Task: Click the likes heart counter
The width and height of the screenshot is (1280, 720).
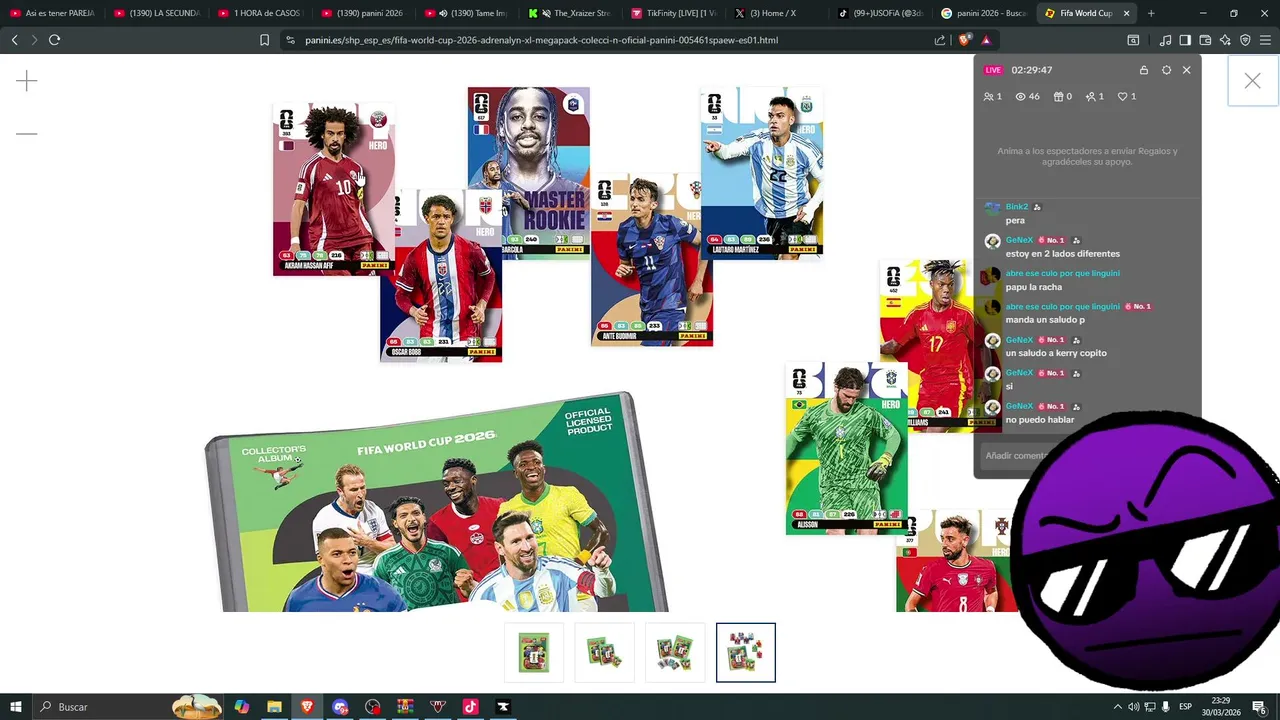Action: coord(1127,97)
